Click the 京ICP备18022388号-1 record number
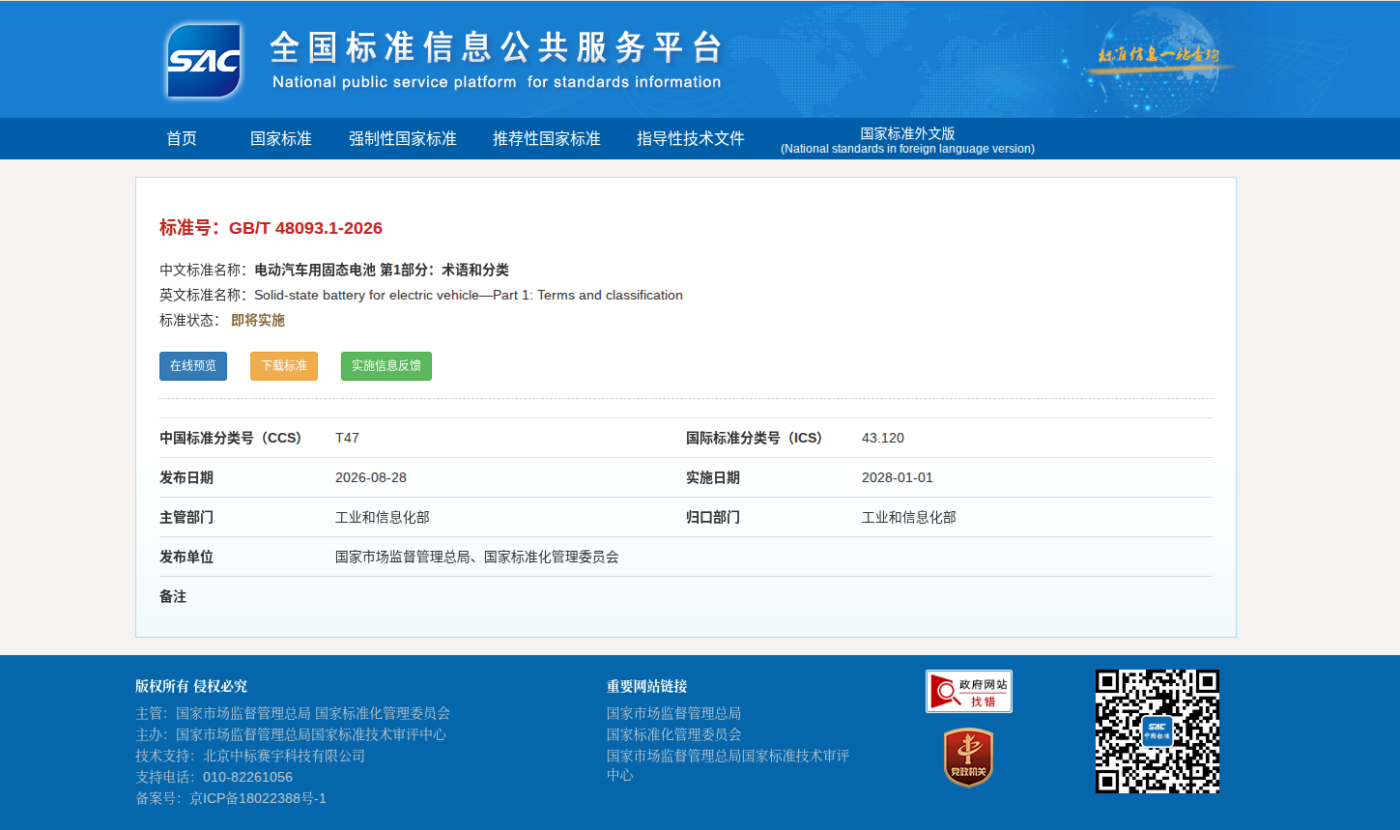 point(258,798)
